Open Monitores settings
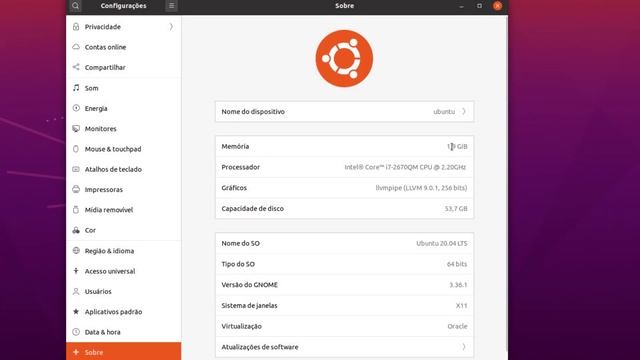The width and height of the screenshot is (640, 360). (x=124, y=129)
